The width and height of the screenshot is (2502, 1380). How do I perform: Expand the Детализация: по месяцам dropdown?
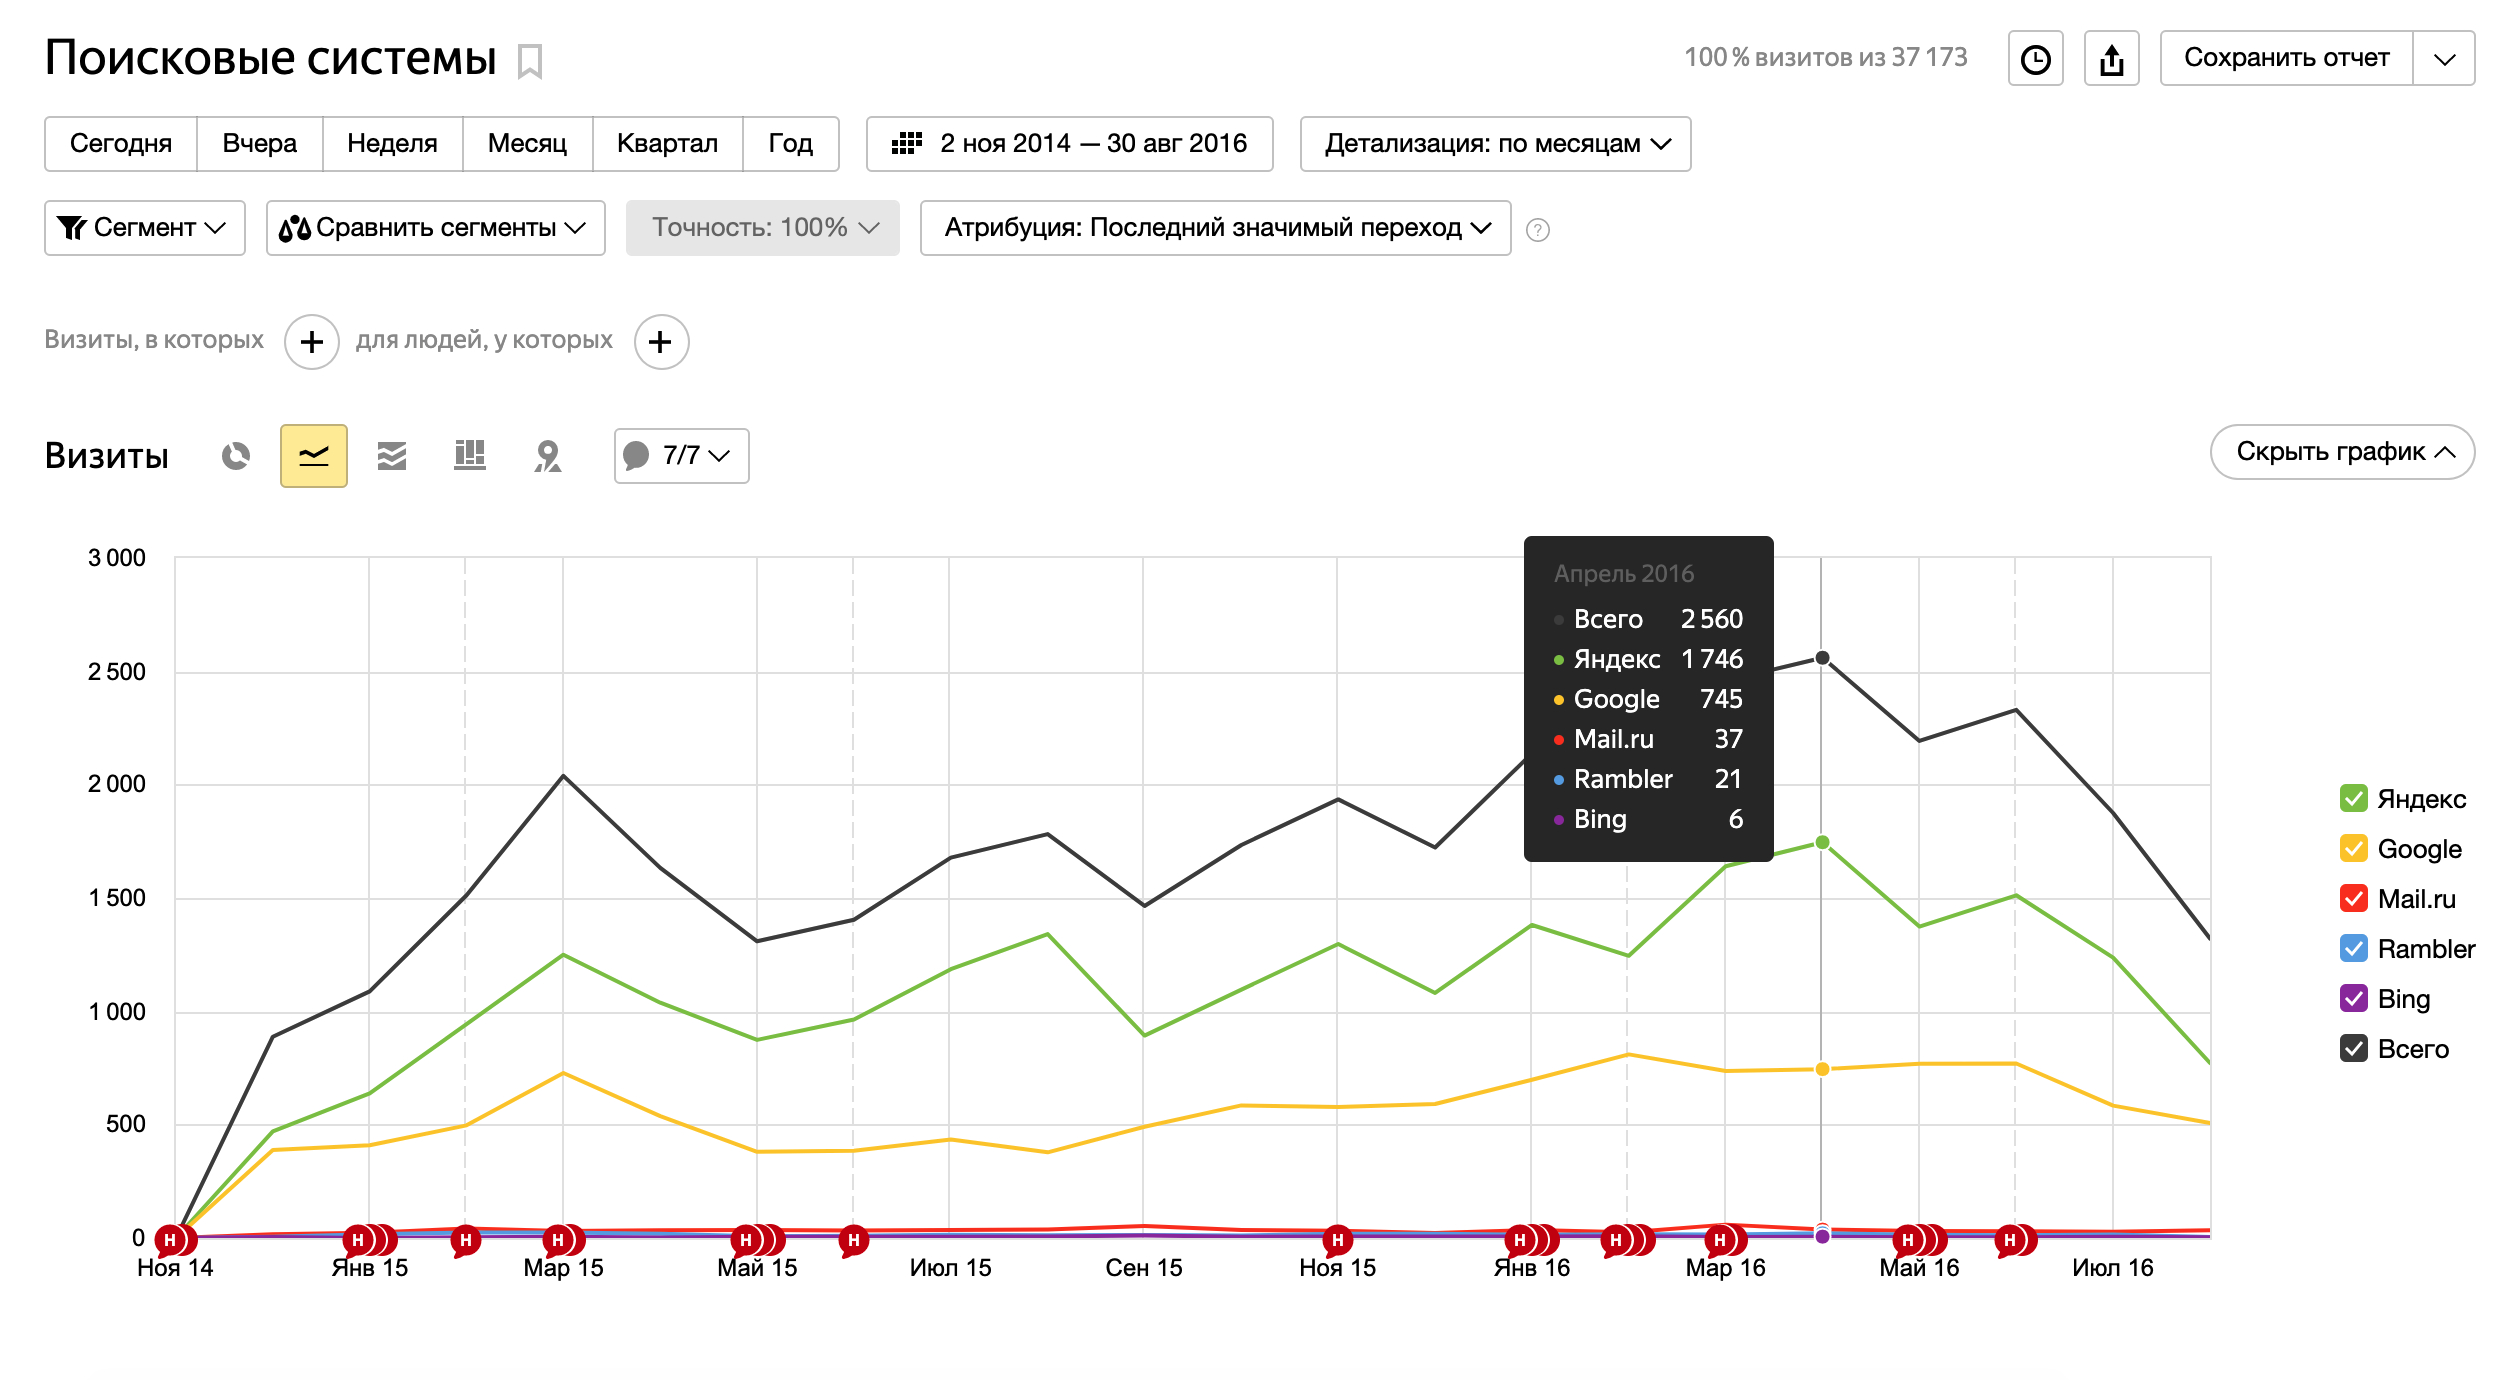[x=1495, y=144]
